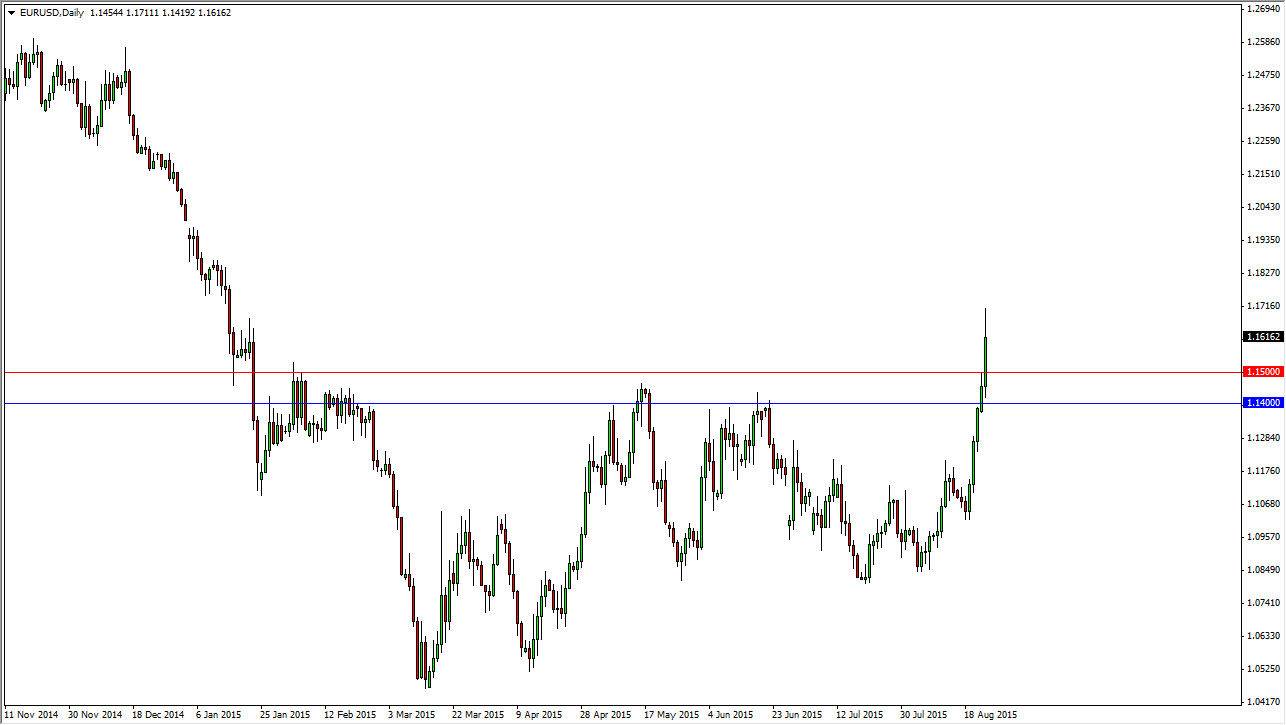Click the 1.10680 price axis label
Screen dimensions: 1286x725
(1263, 504)
